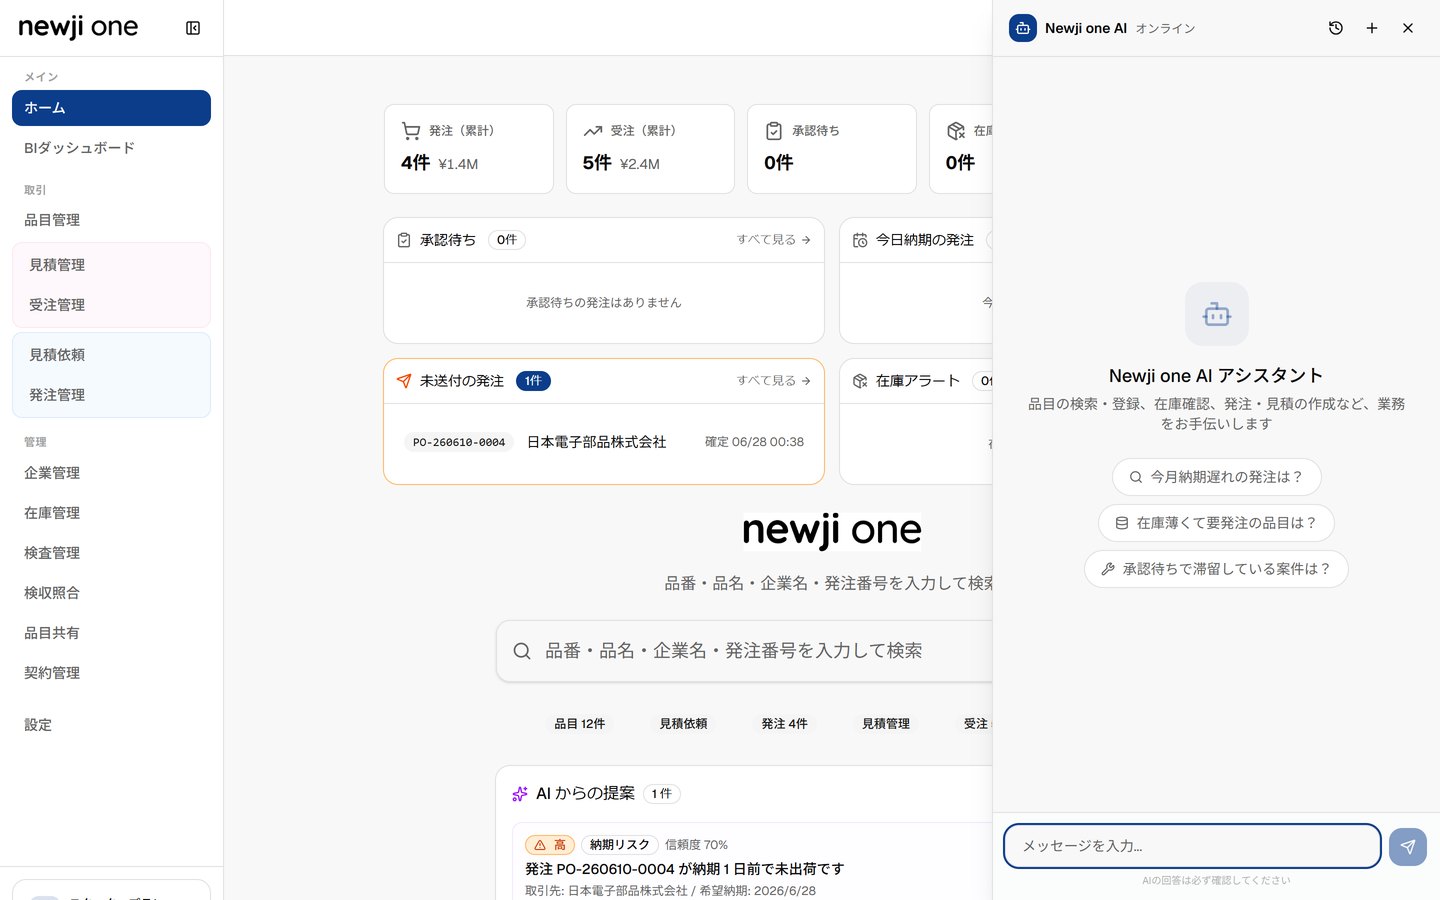Click the shopping cart icon on 発注（累計）card
1440x900 pixels.
tap(411, 131)
